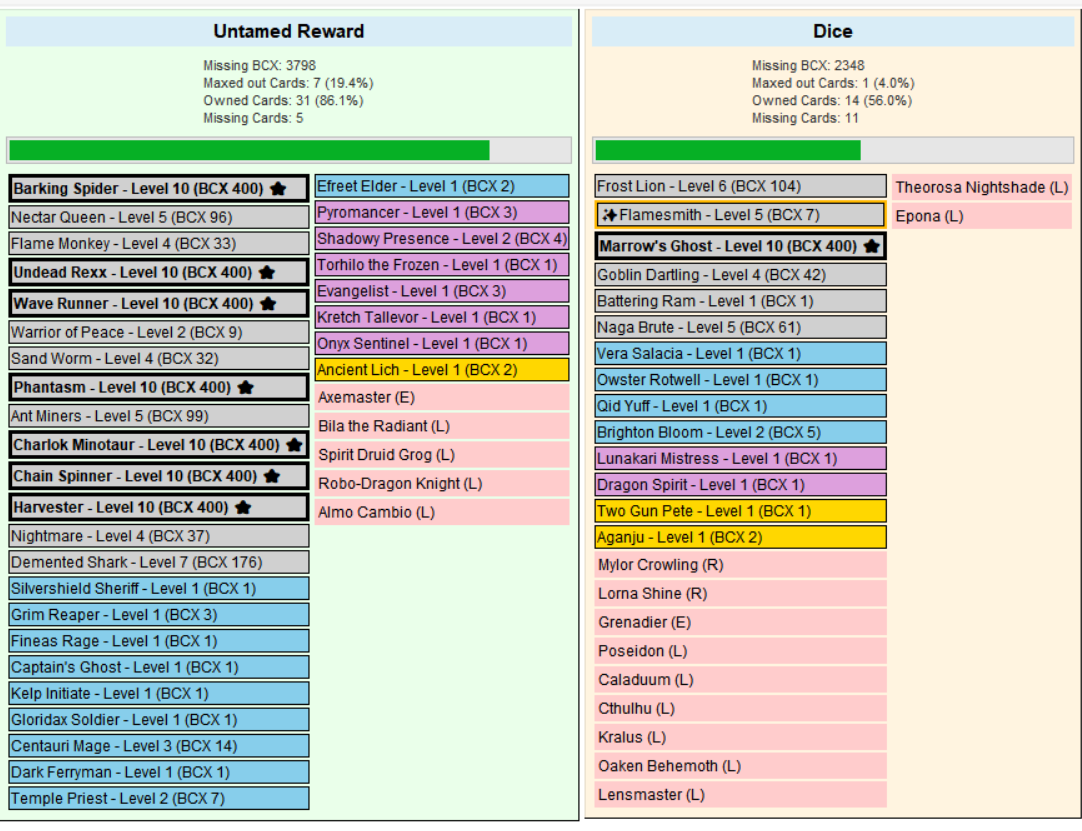The image size is (1082, 831).
Task: Click Kretch Tallevor Level 1
Action: tap(442, 317)
